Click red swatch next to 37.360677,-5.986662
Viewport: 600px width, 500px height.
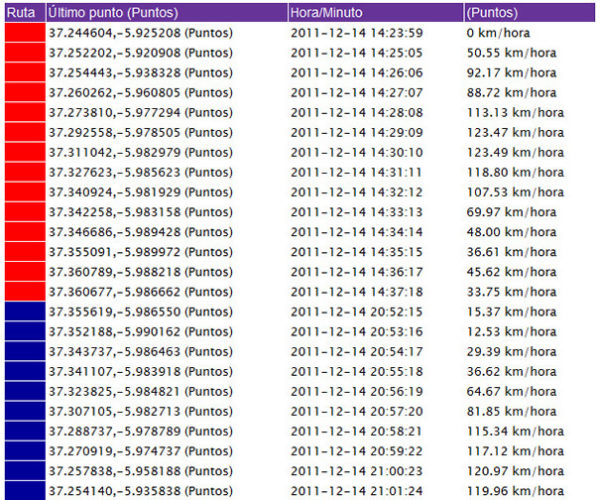point(22,291)
